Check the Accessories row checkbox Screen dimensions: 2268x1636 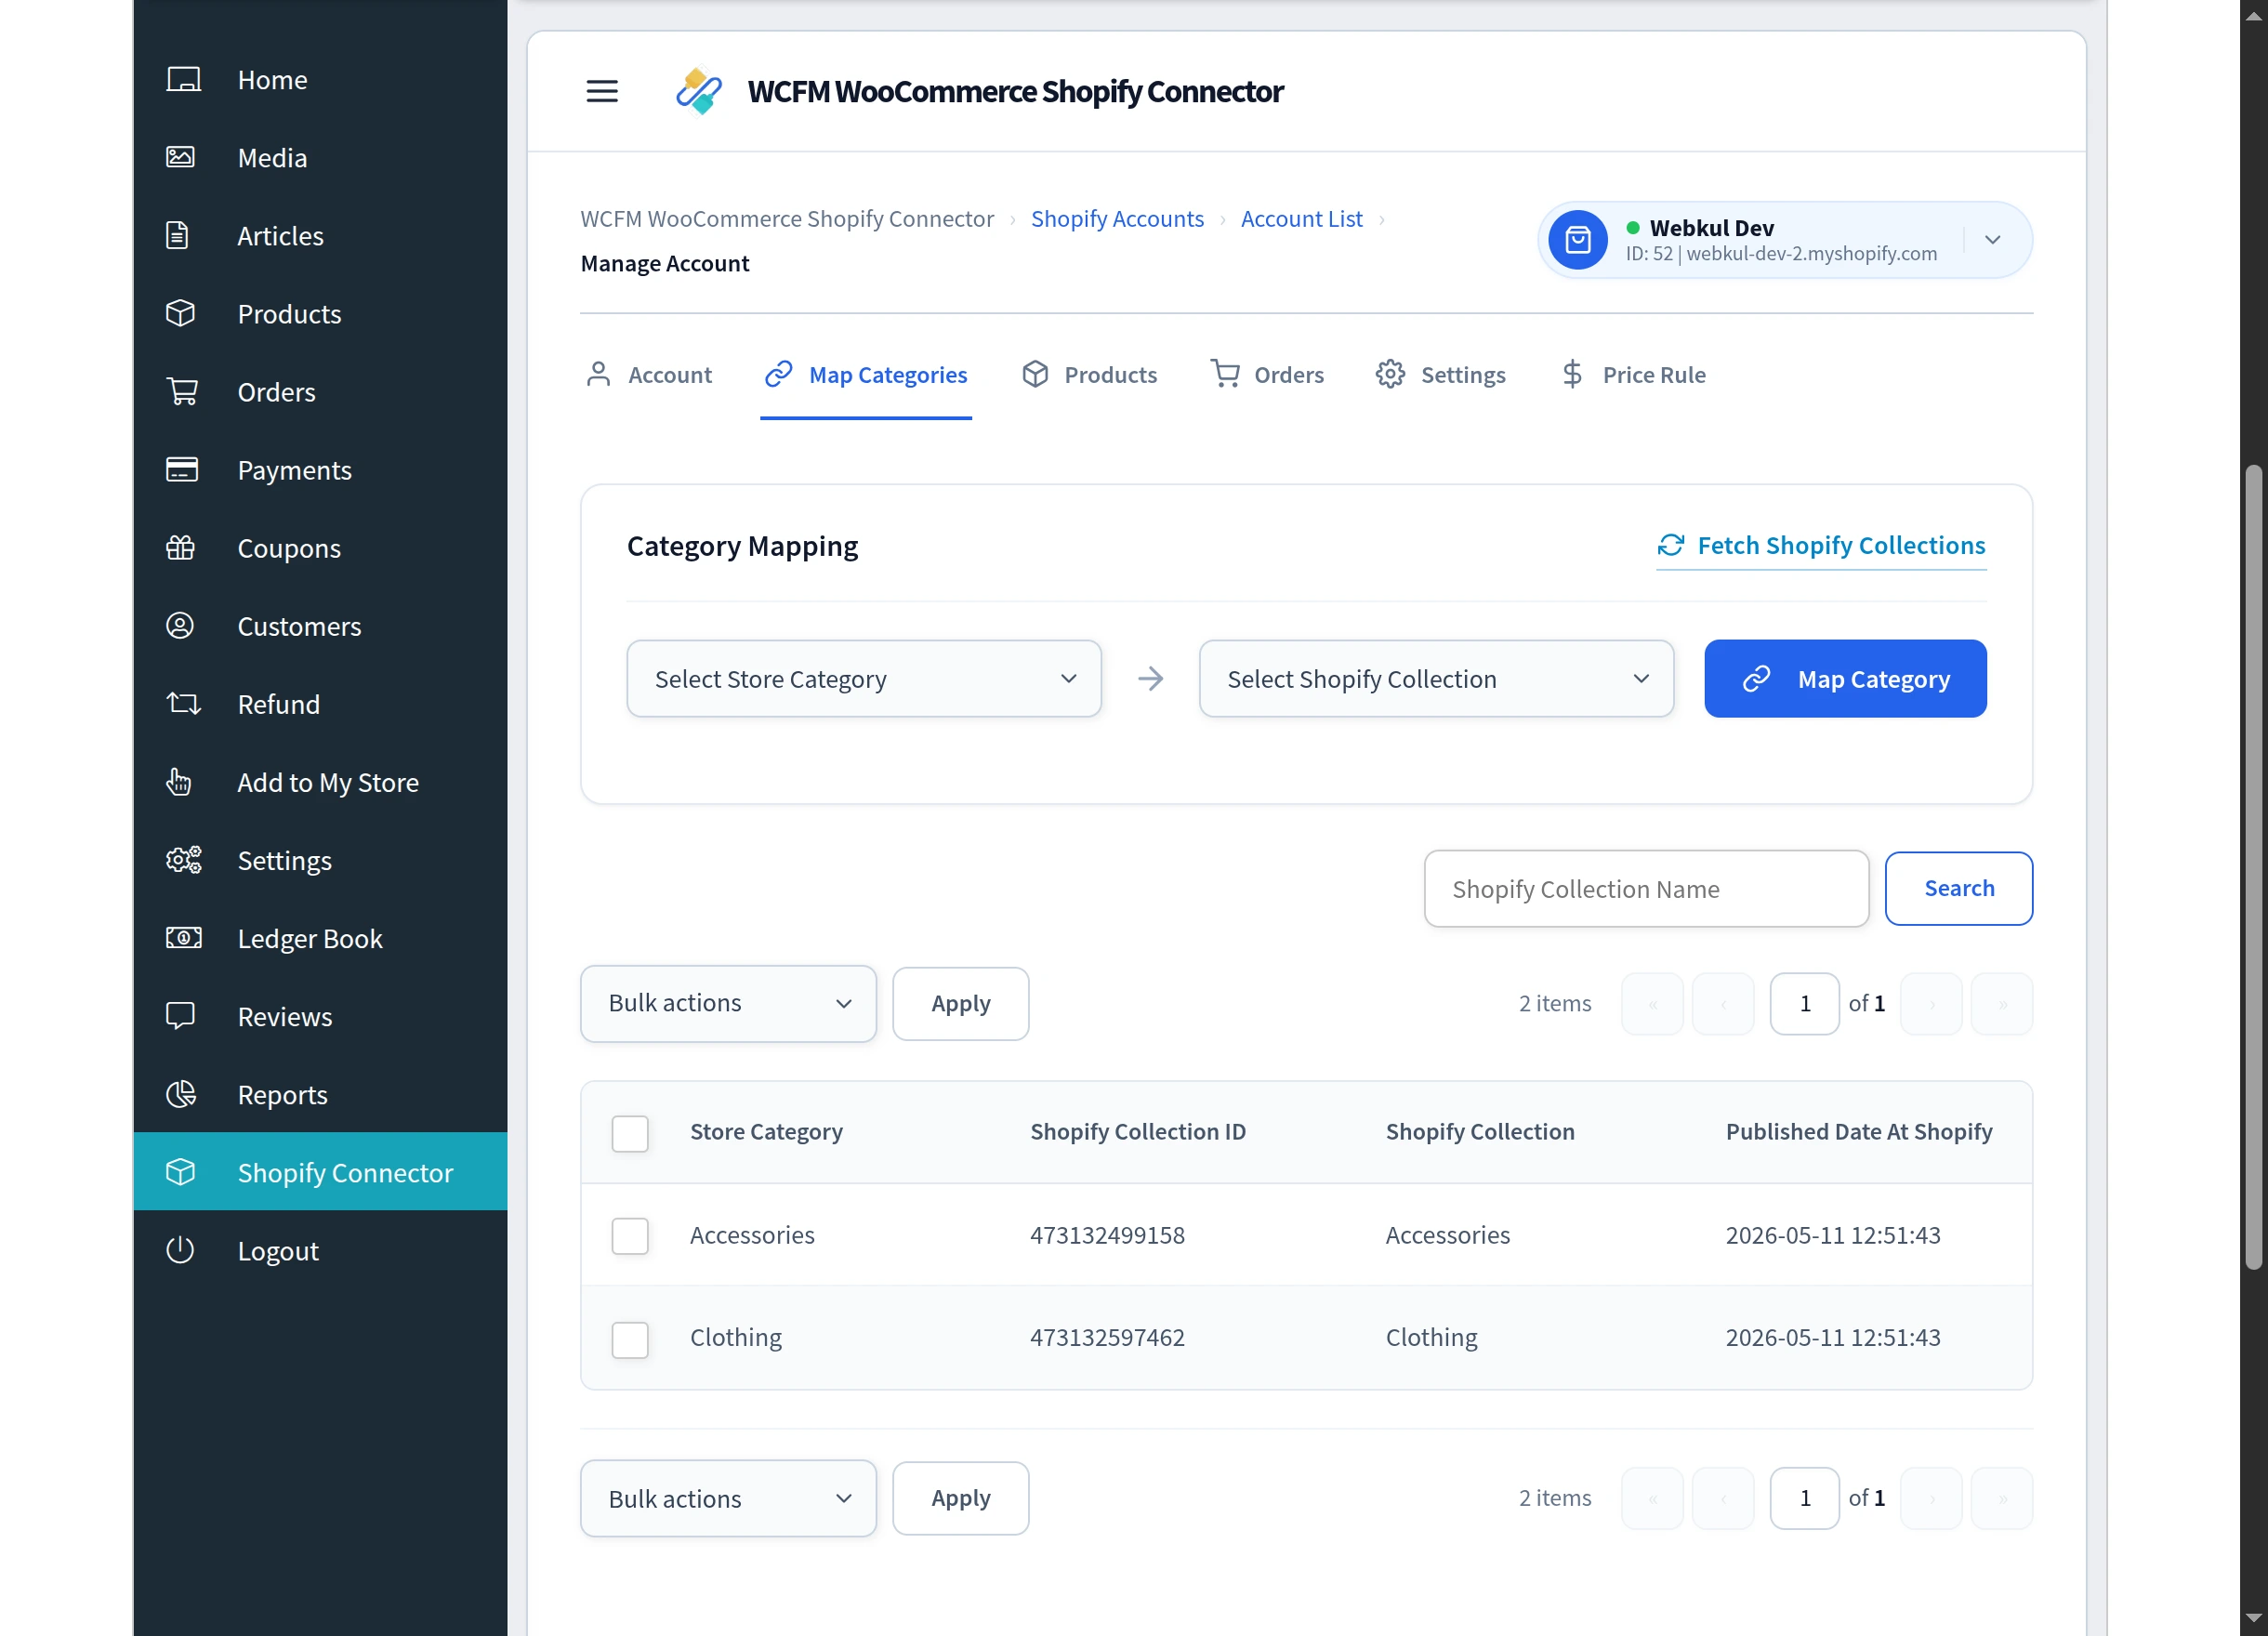(x=630, y=1236)
